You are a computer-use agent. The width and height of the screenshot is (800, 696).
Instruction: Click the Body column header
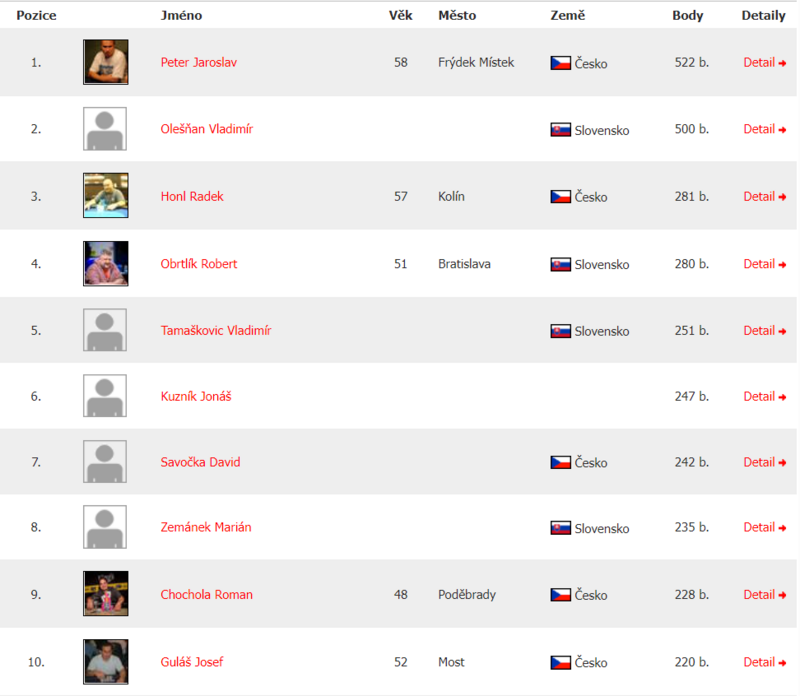687,15
